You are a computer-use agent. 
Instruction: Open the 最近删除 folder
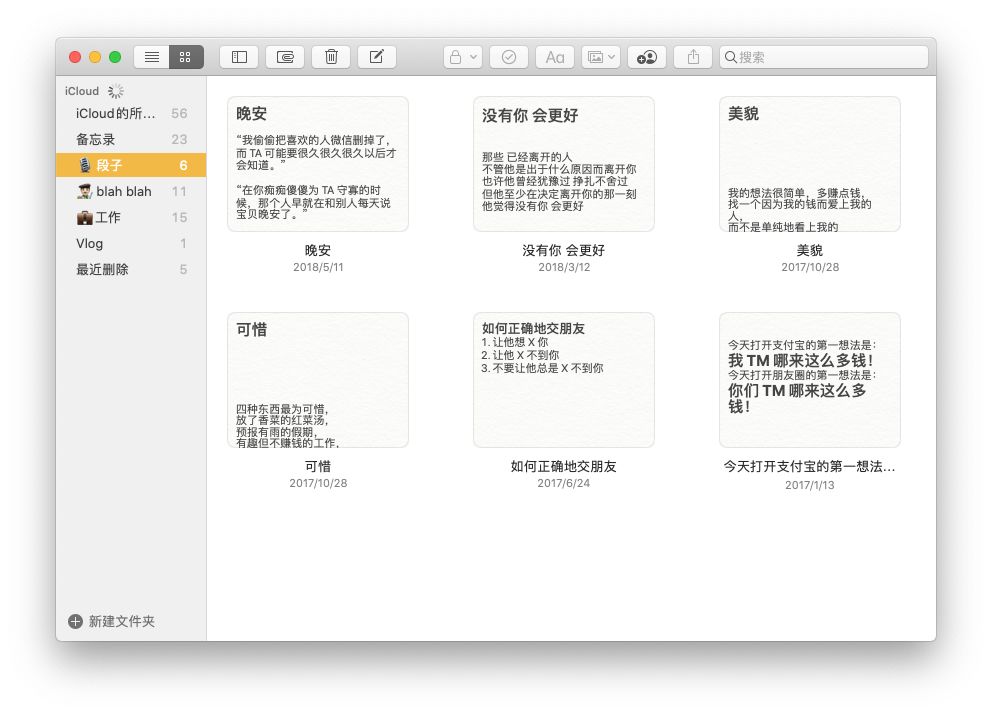[x=131, y=270]
